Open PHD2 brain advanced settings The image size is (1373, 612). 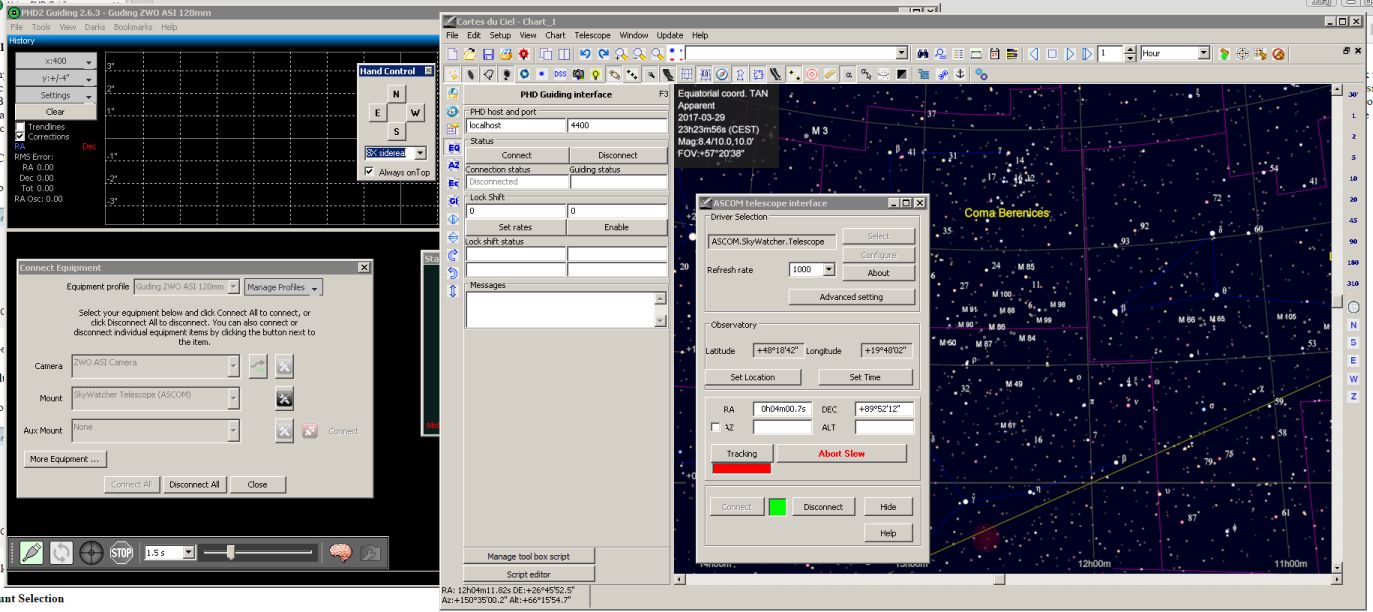click(340, 552)
